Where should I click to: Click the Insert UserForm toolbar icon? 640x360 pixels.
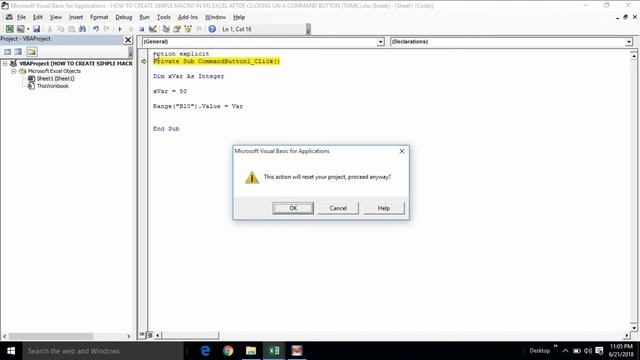[x=20, y=29]
